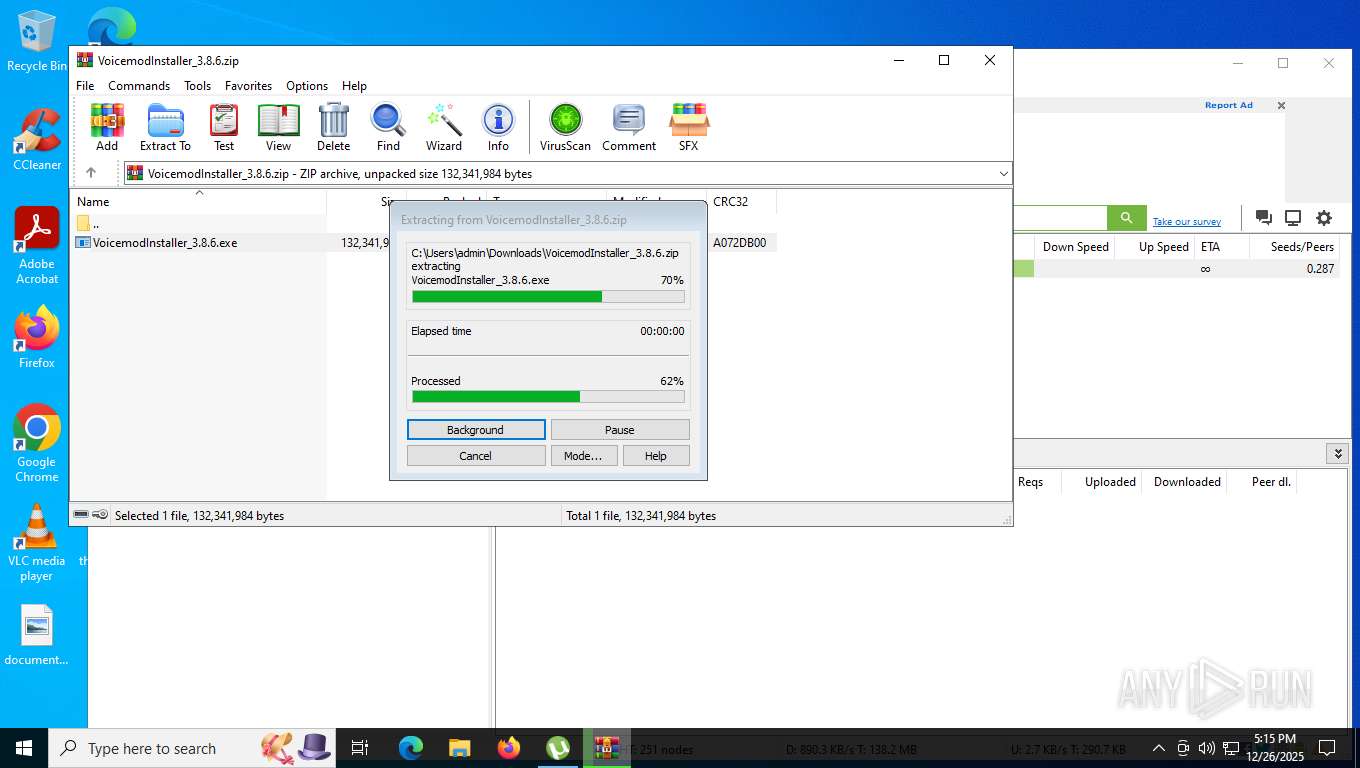Image resolution: width=1360 pixels, height=768 pixels.
Task: Open the Help menu in WinRAR
Action: [354, 86]
